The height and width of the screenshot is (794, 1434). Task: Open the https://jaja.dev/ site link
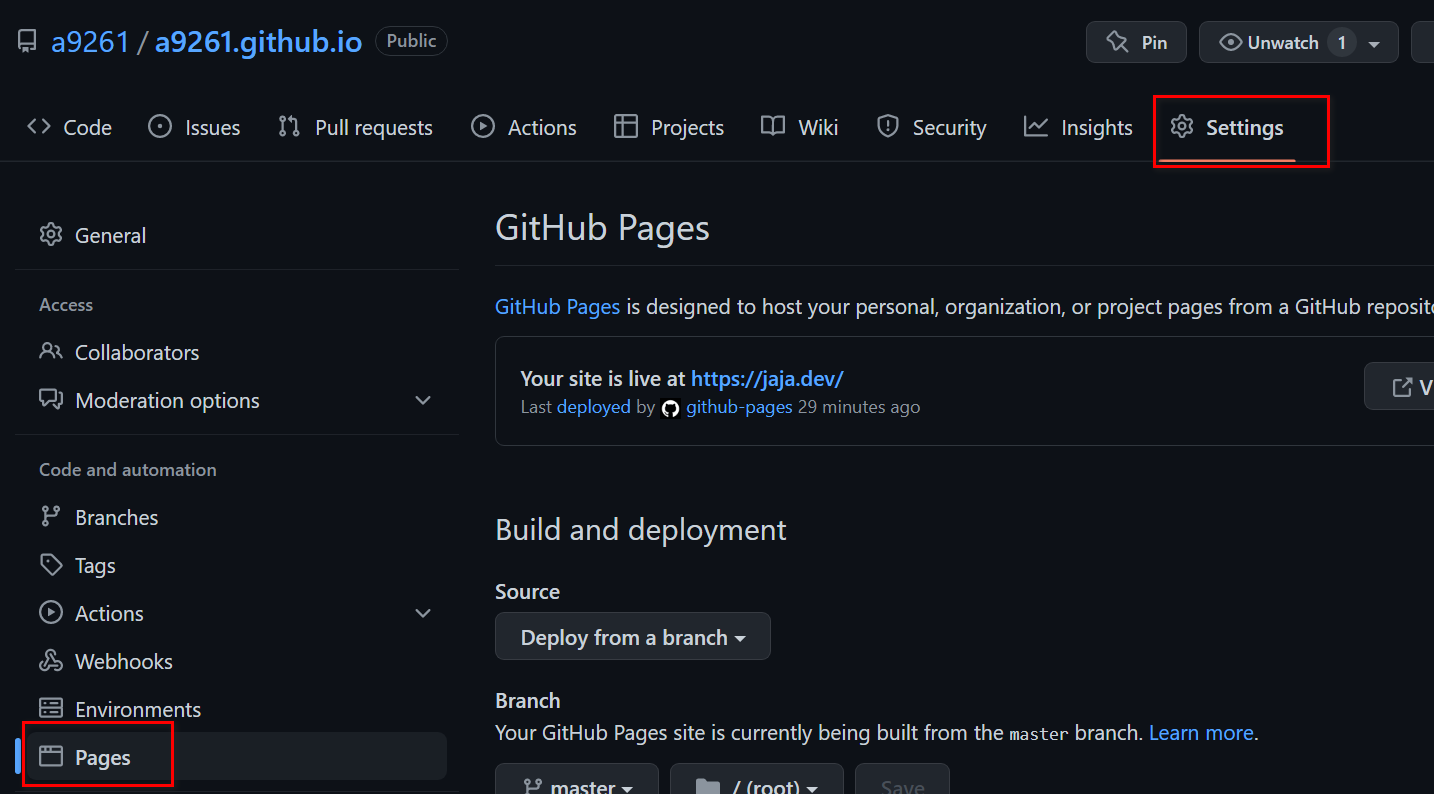[x=767, y=379]
